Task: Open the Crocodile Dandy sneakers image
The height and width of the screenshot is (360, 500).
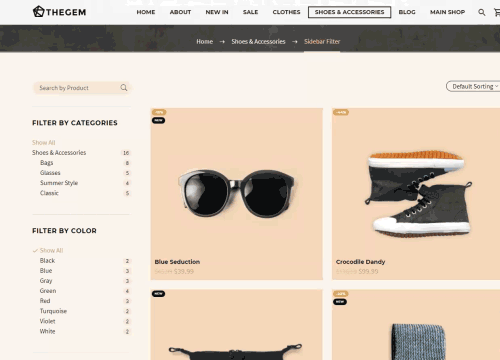Action: [418, 193]
